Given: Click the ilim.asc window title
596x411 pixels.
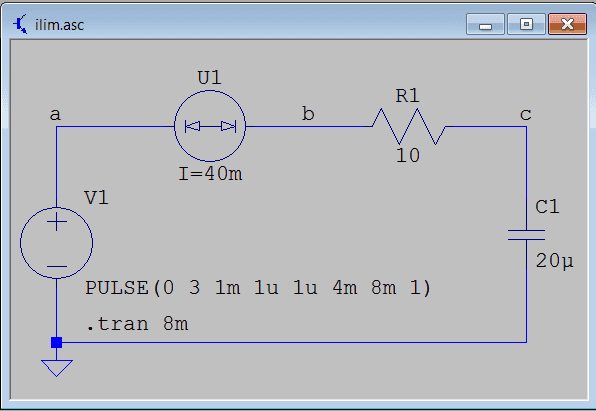Looking at the screenshot, I should tap(59, 25).
